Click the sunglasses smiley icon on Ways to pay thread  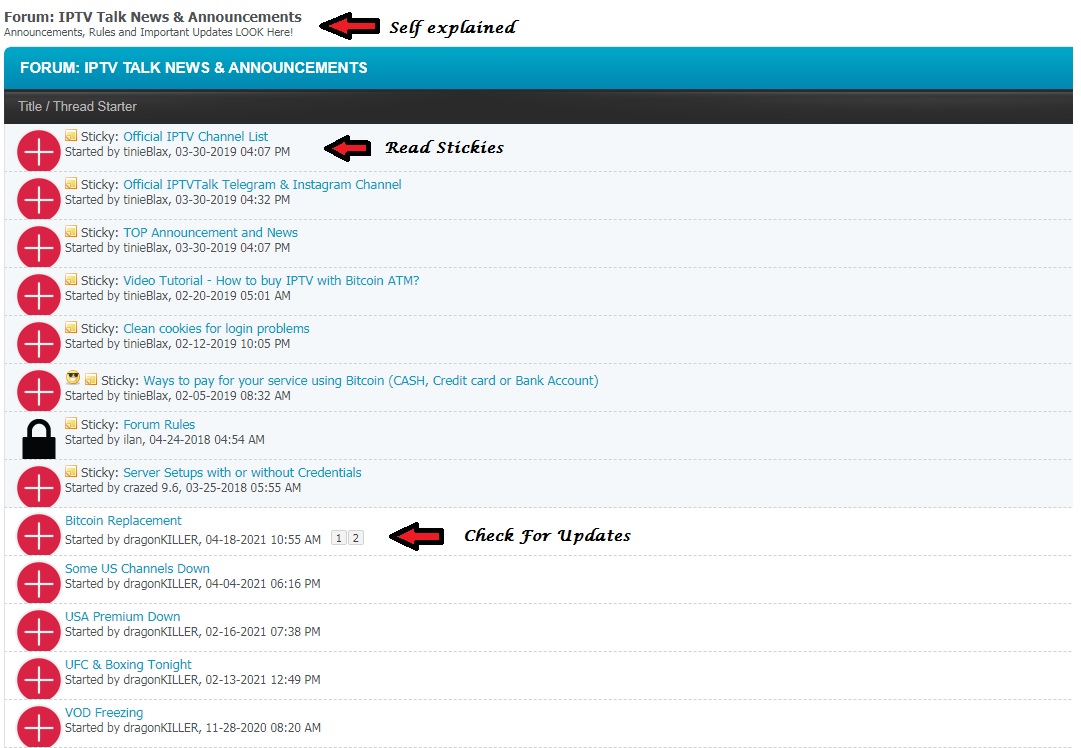[x=73, y=378]
